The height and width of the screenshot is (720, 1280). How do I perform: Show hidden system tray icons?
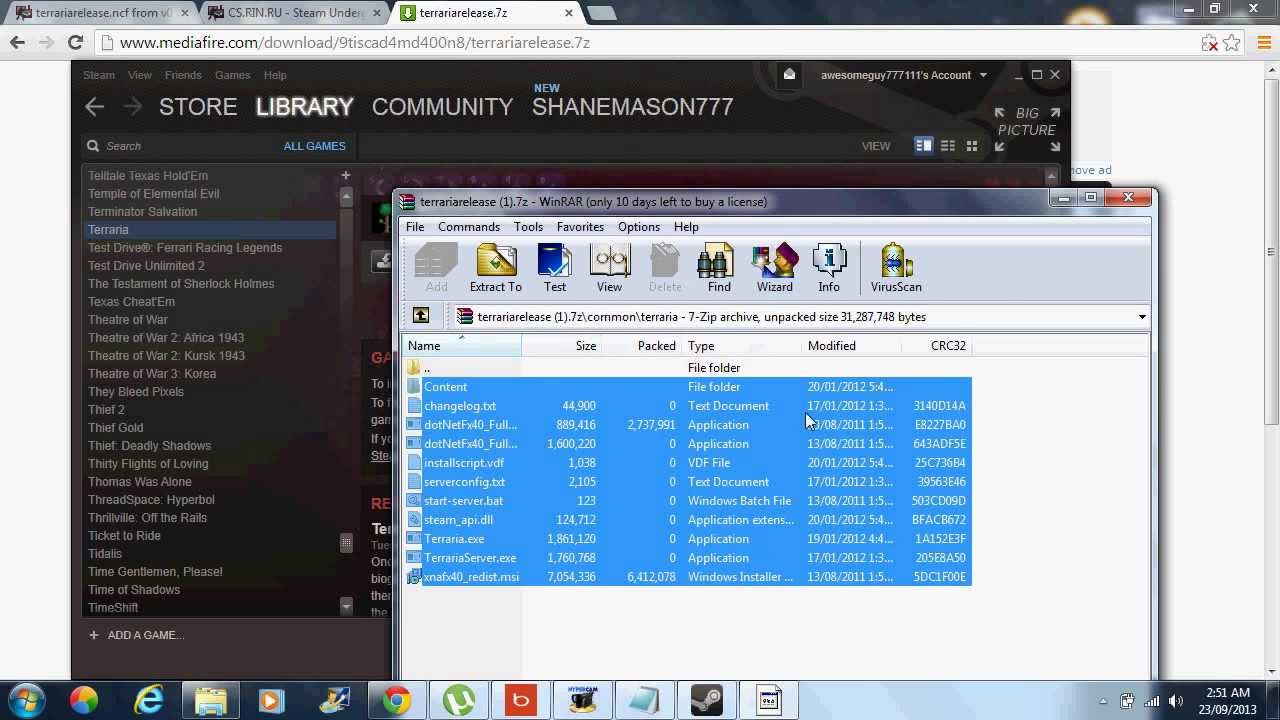click(x=1103, y=701)
